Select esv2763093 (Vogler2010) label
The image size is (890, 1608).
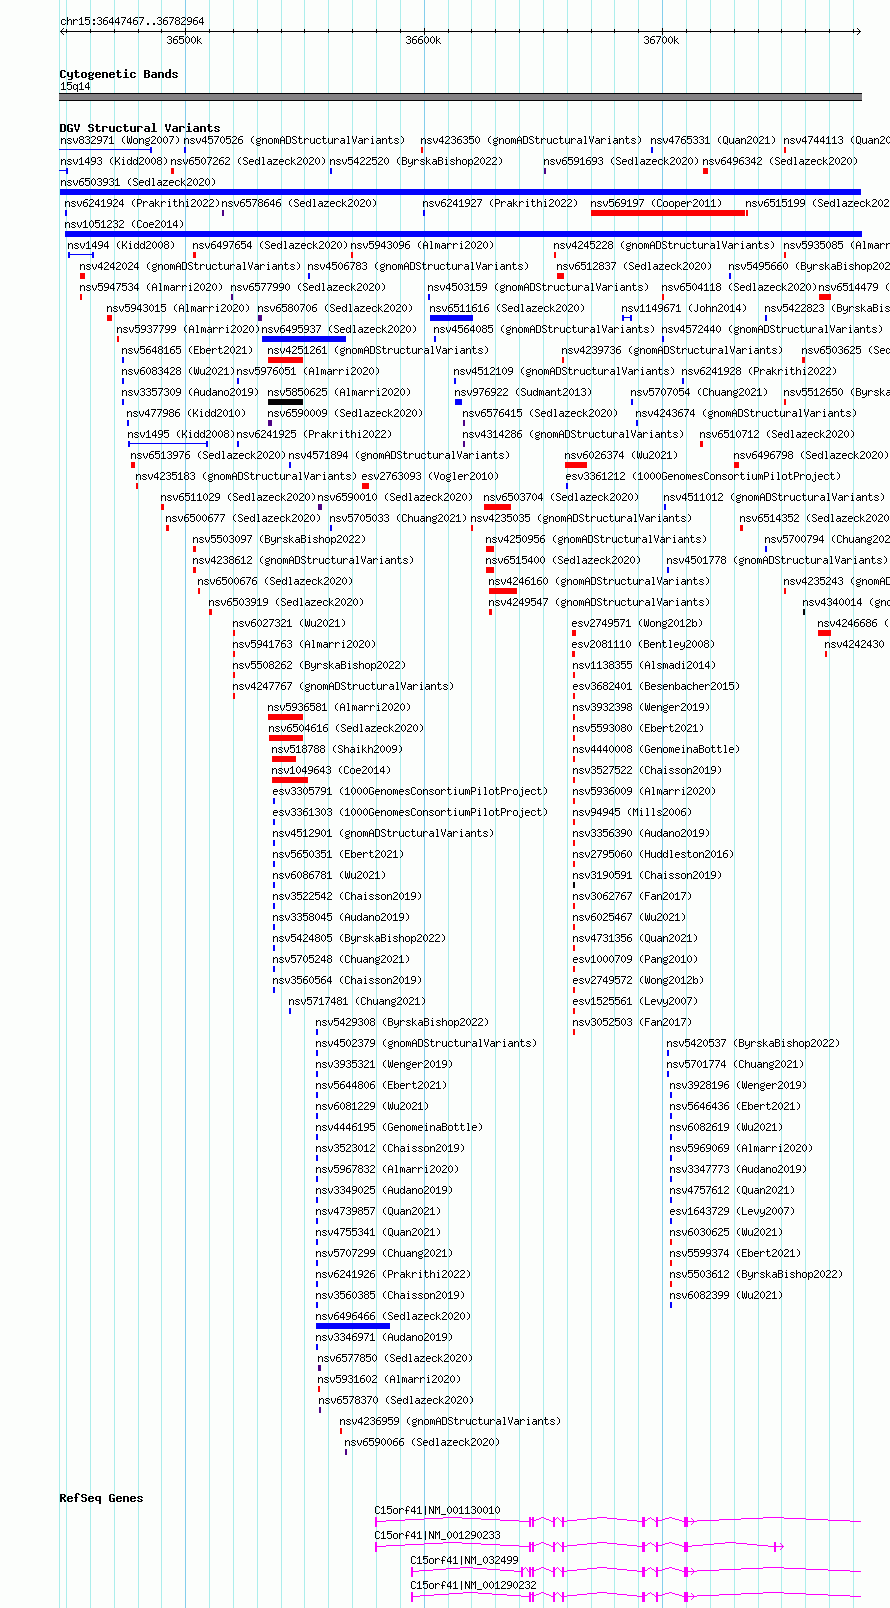tap(430, 476)
